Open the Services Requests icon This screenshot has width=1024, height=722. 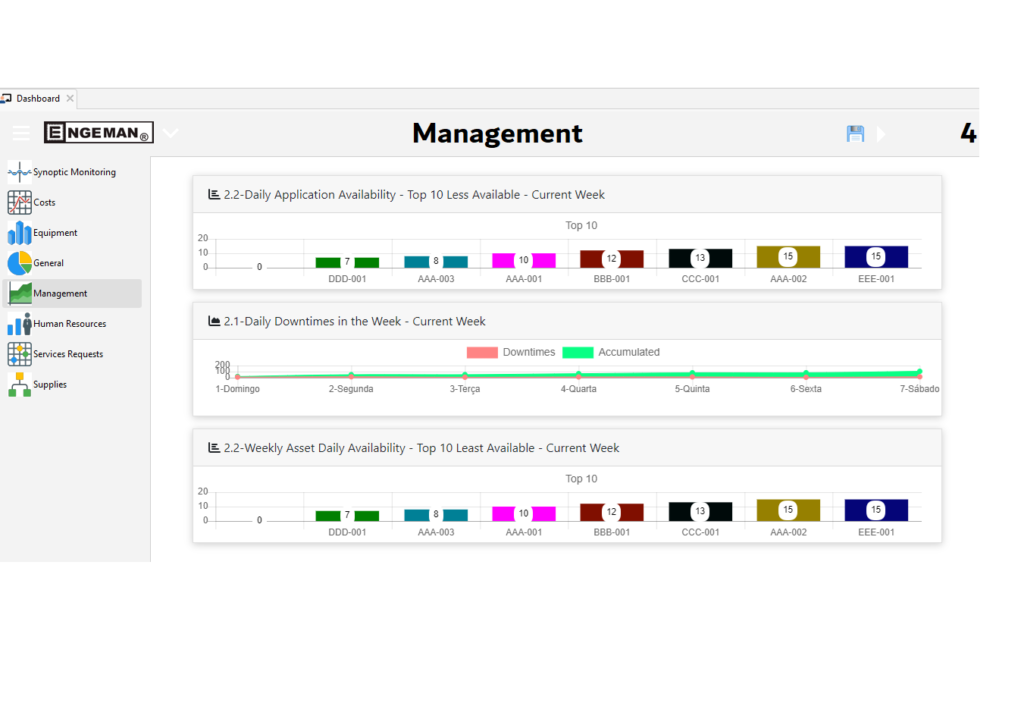(x=18, y=353)
